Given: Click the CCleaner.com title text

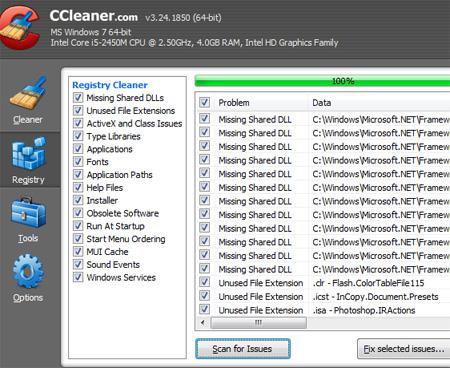Looking at the screenshot, I should [94, 16].
